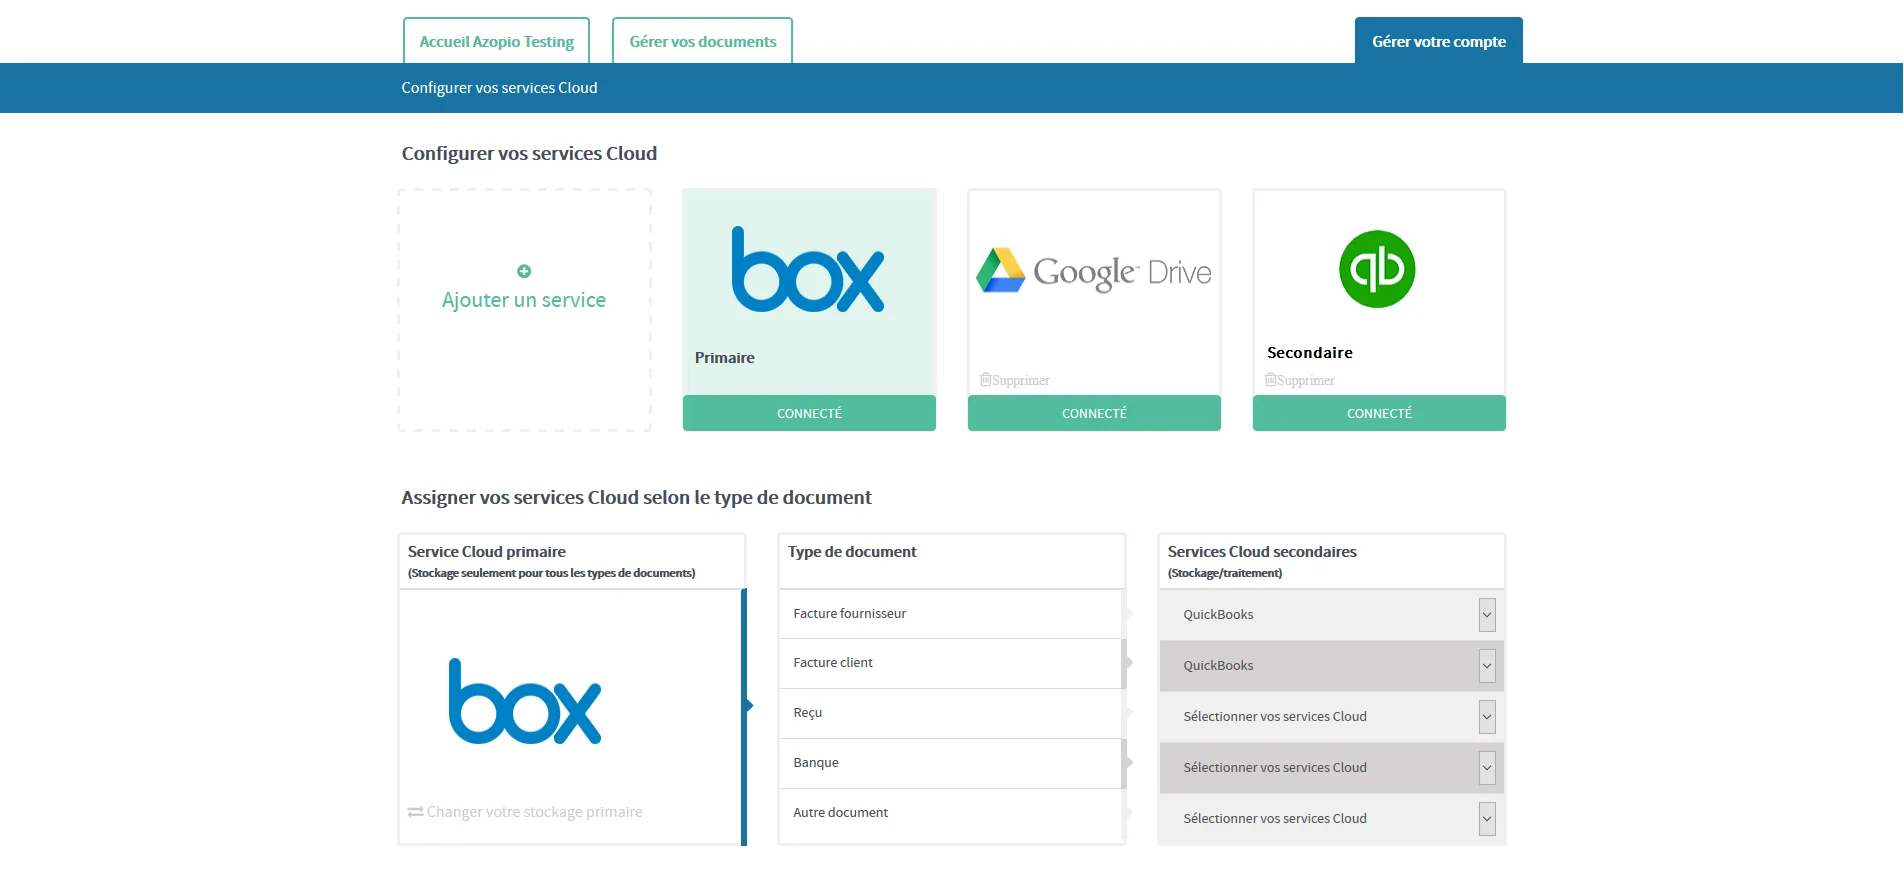Click trash icon under QuickBooks Secondaire card
Image resolution: width=1904 pixels, height=884 pixels.
(1270, 380)
